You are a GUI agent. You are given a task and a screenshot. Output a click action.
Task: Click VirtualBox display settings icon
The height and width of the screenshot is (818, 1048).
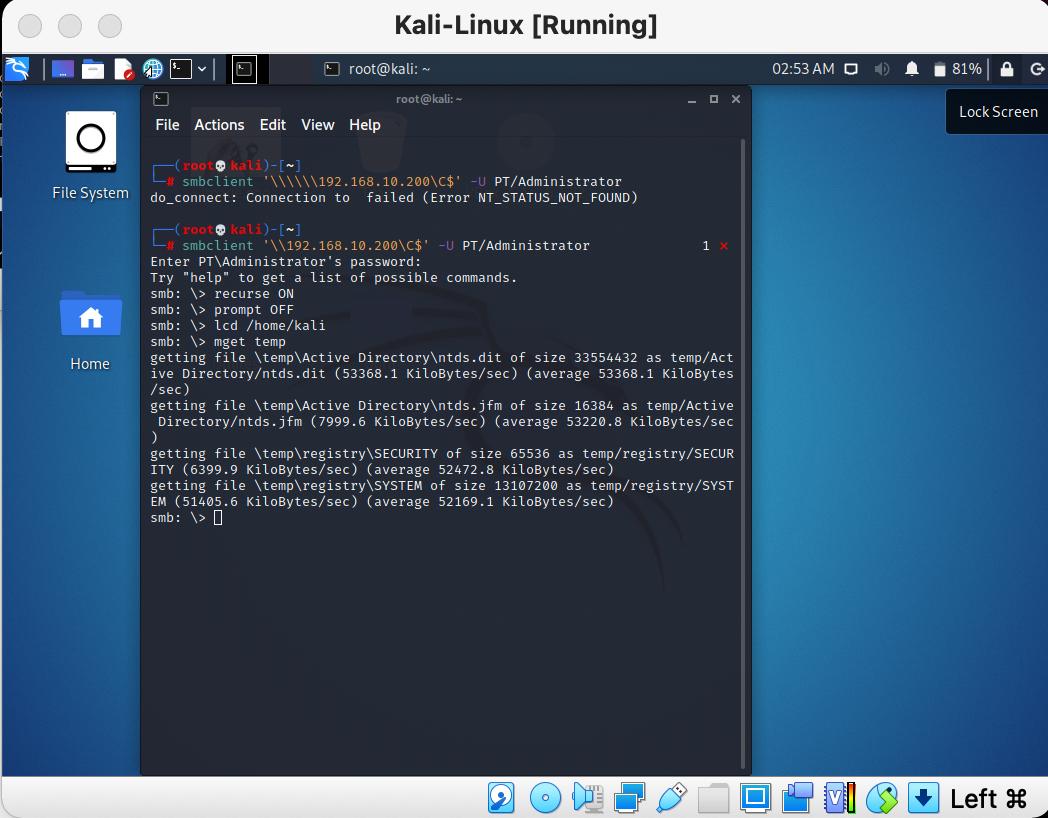click(755, 797)
